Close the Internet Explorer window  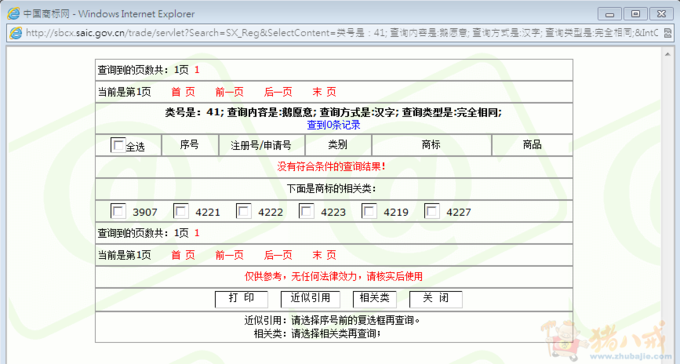tap(661, 14)
